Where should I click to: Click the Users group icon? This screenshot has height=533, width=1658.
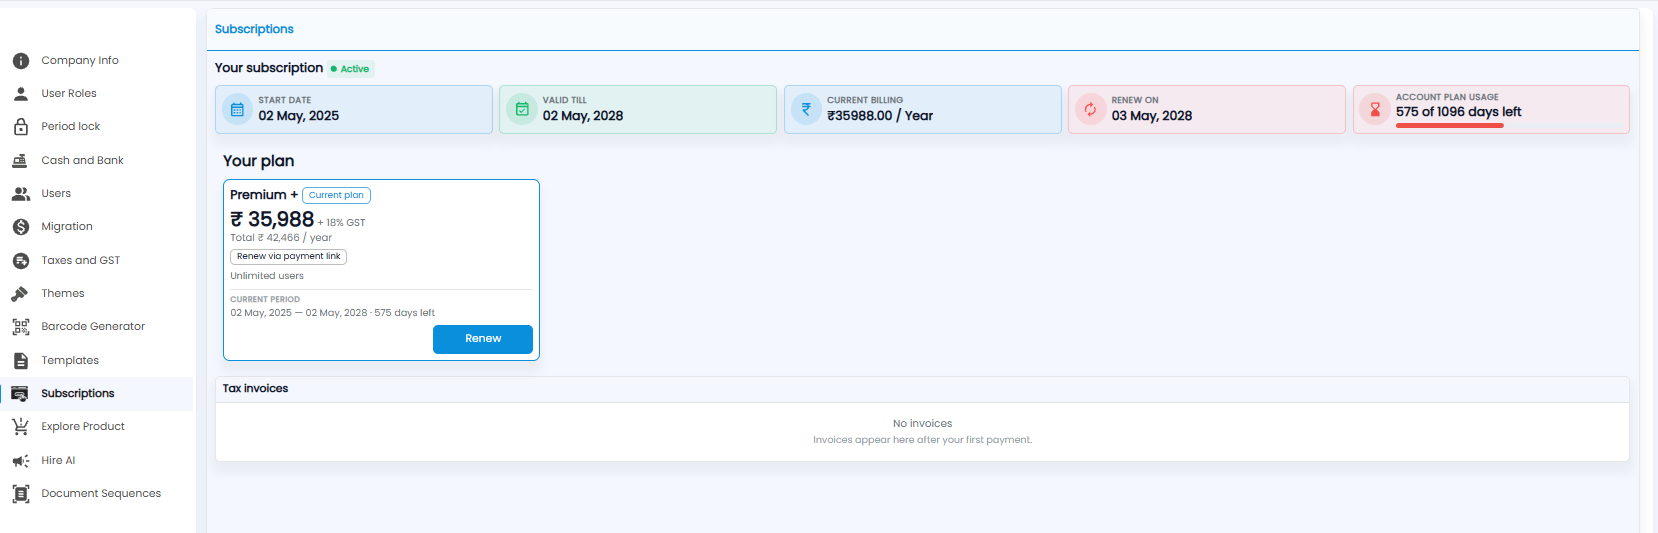click(20, 194)
